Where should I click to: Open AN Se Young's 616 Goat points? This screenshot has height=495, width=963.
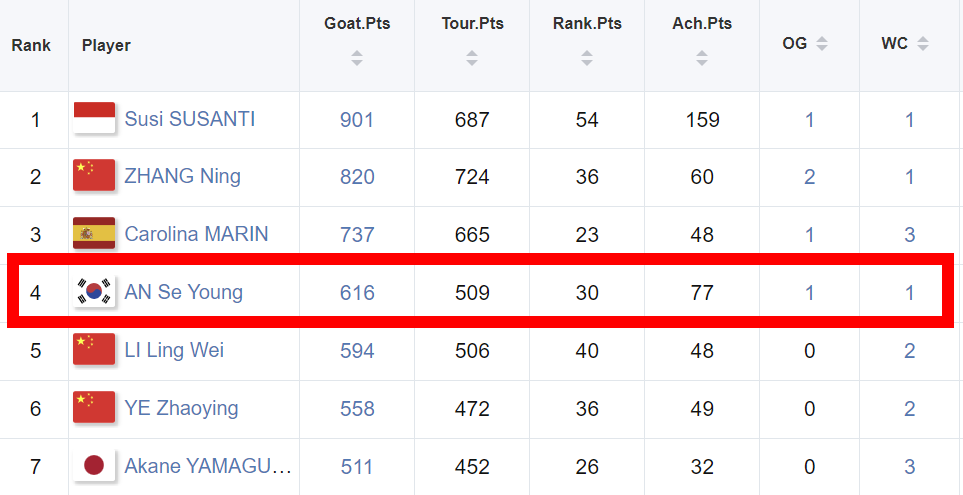(x=357, y=292)
